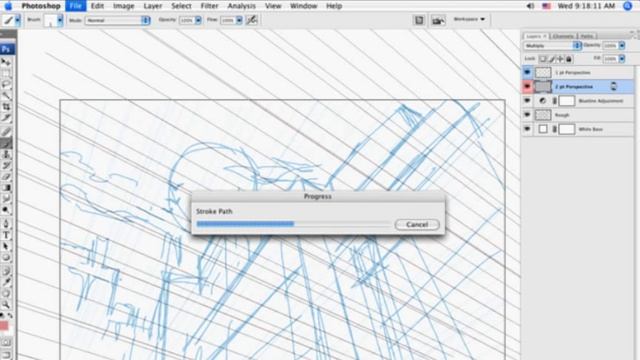Image resolution: width=640 pixels, height=360 pixels.
Task: Open the Photoshop application menu
Action: click(x=41, y=6)
